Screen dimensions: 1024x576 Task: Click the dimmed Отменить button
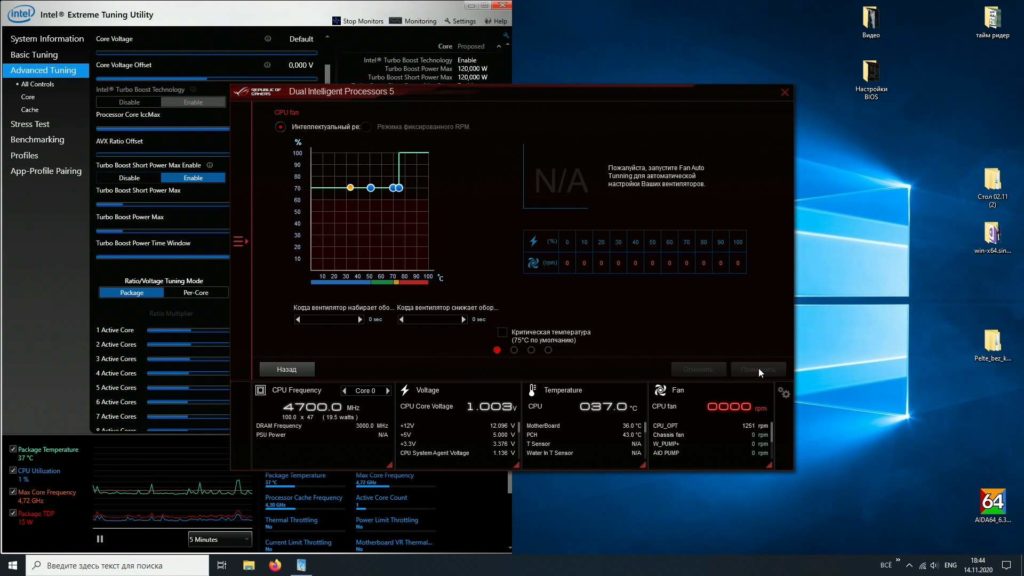tap(698, 370)
